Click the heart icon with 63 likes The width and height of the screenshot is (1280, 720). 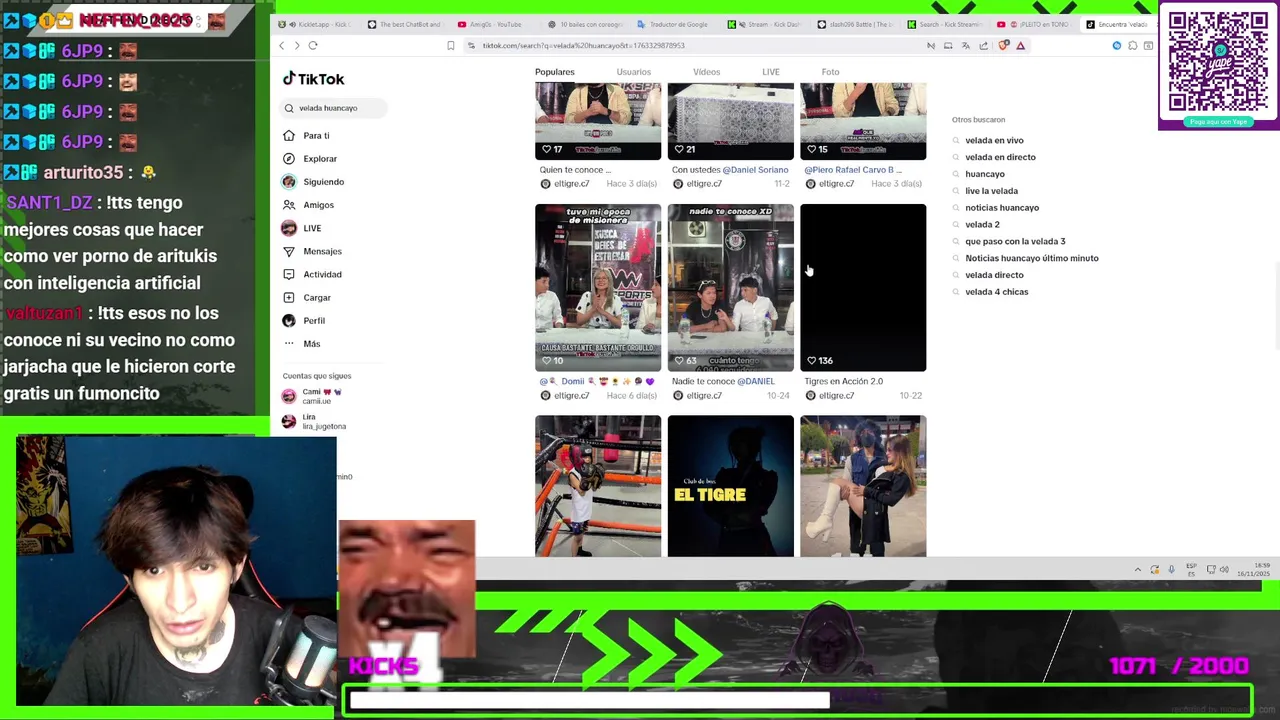tap(679, 361)
